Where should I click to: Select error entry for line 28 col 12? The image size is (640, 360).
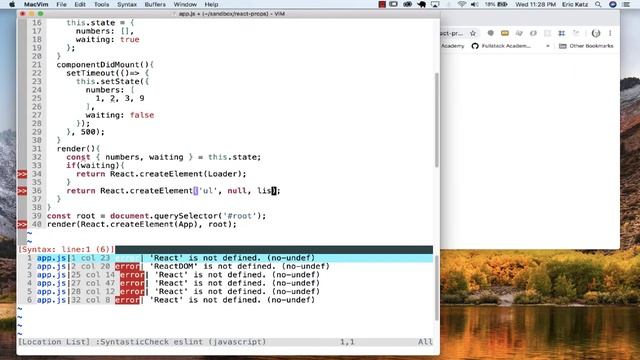pos(225,291)
